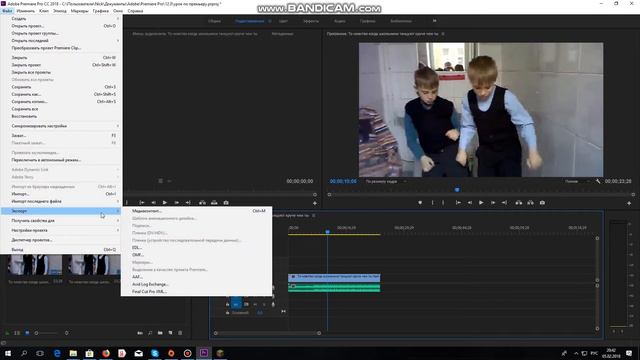The width and height of the screenshot is (640, 360).
Task: Open Find search icon in Project panel
Action: (150, 333)
